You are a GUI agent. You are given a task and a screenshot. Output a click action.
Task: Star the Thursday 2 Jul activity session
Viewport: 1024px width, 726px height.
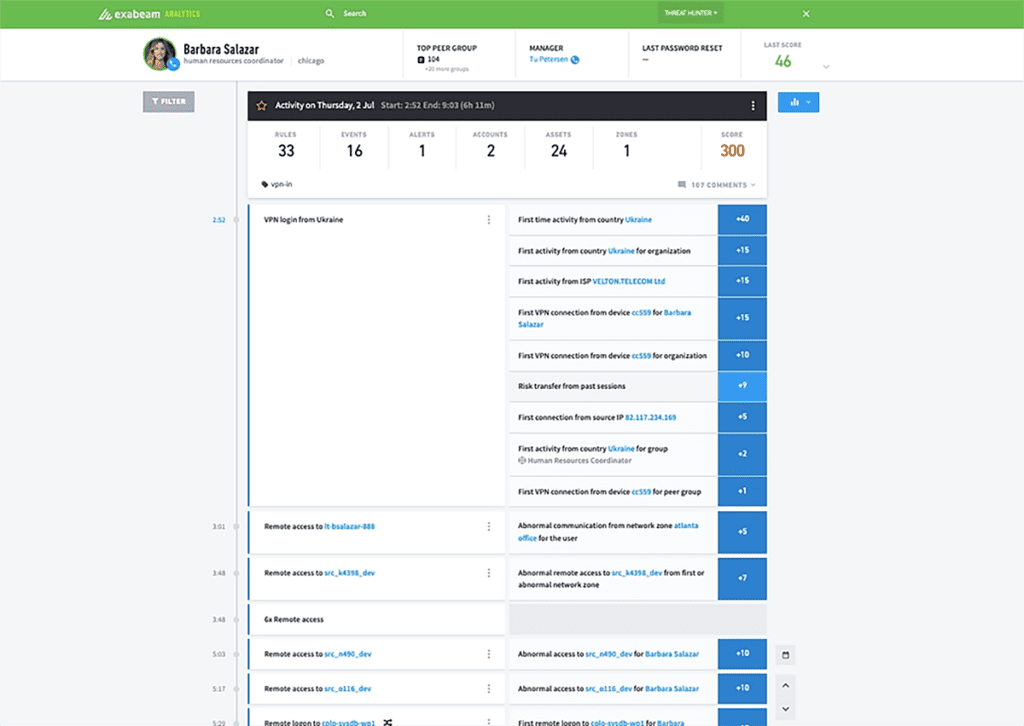coord(262,105)
